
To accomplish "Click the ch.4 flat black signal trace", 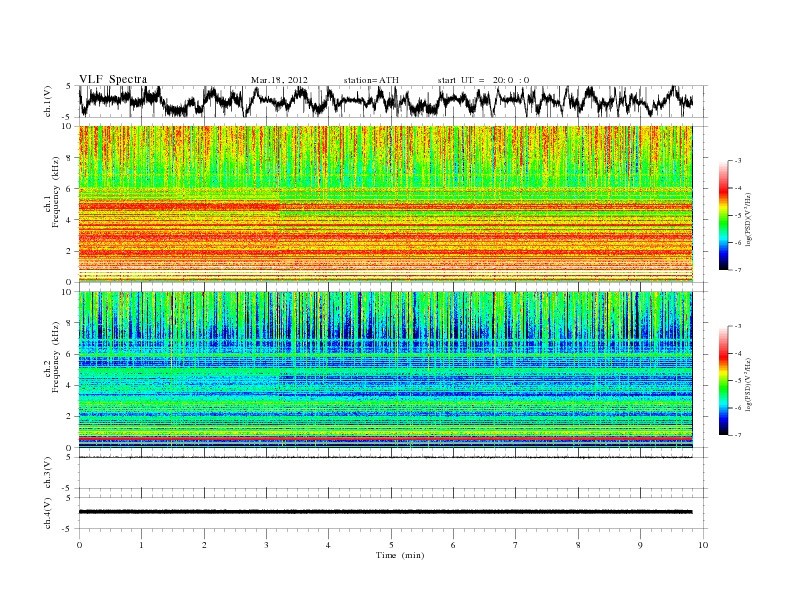I will [385, 512].
